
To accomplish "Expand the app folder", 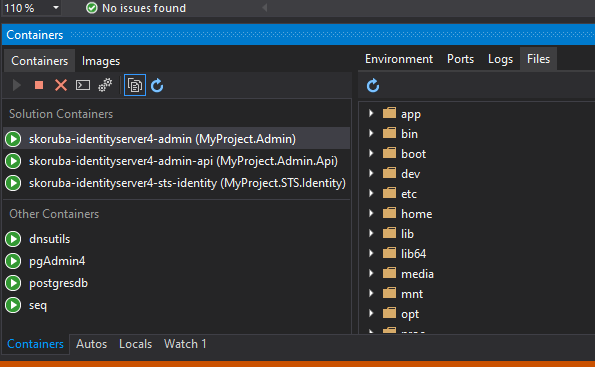I will pos(371,113).
